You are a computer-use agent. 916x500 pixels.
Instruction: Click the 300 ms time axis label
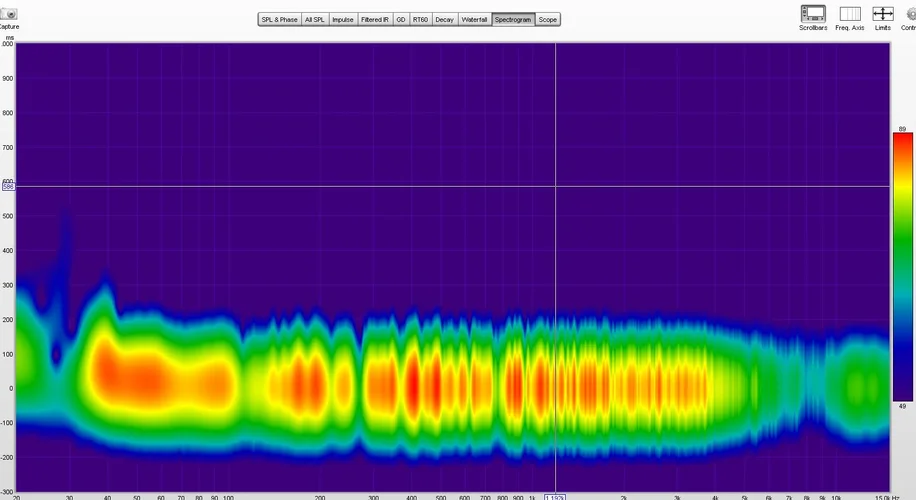pyautogui.click(x=8, y=285)
